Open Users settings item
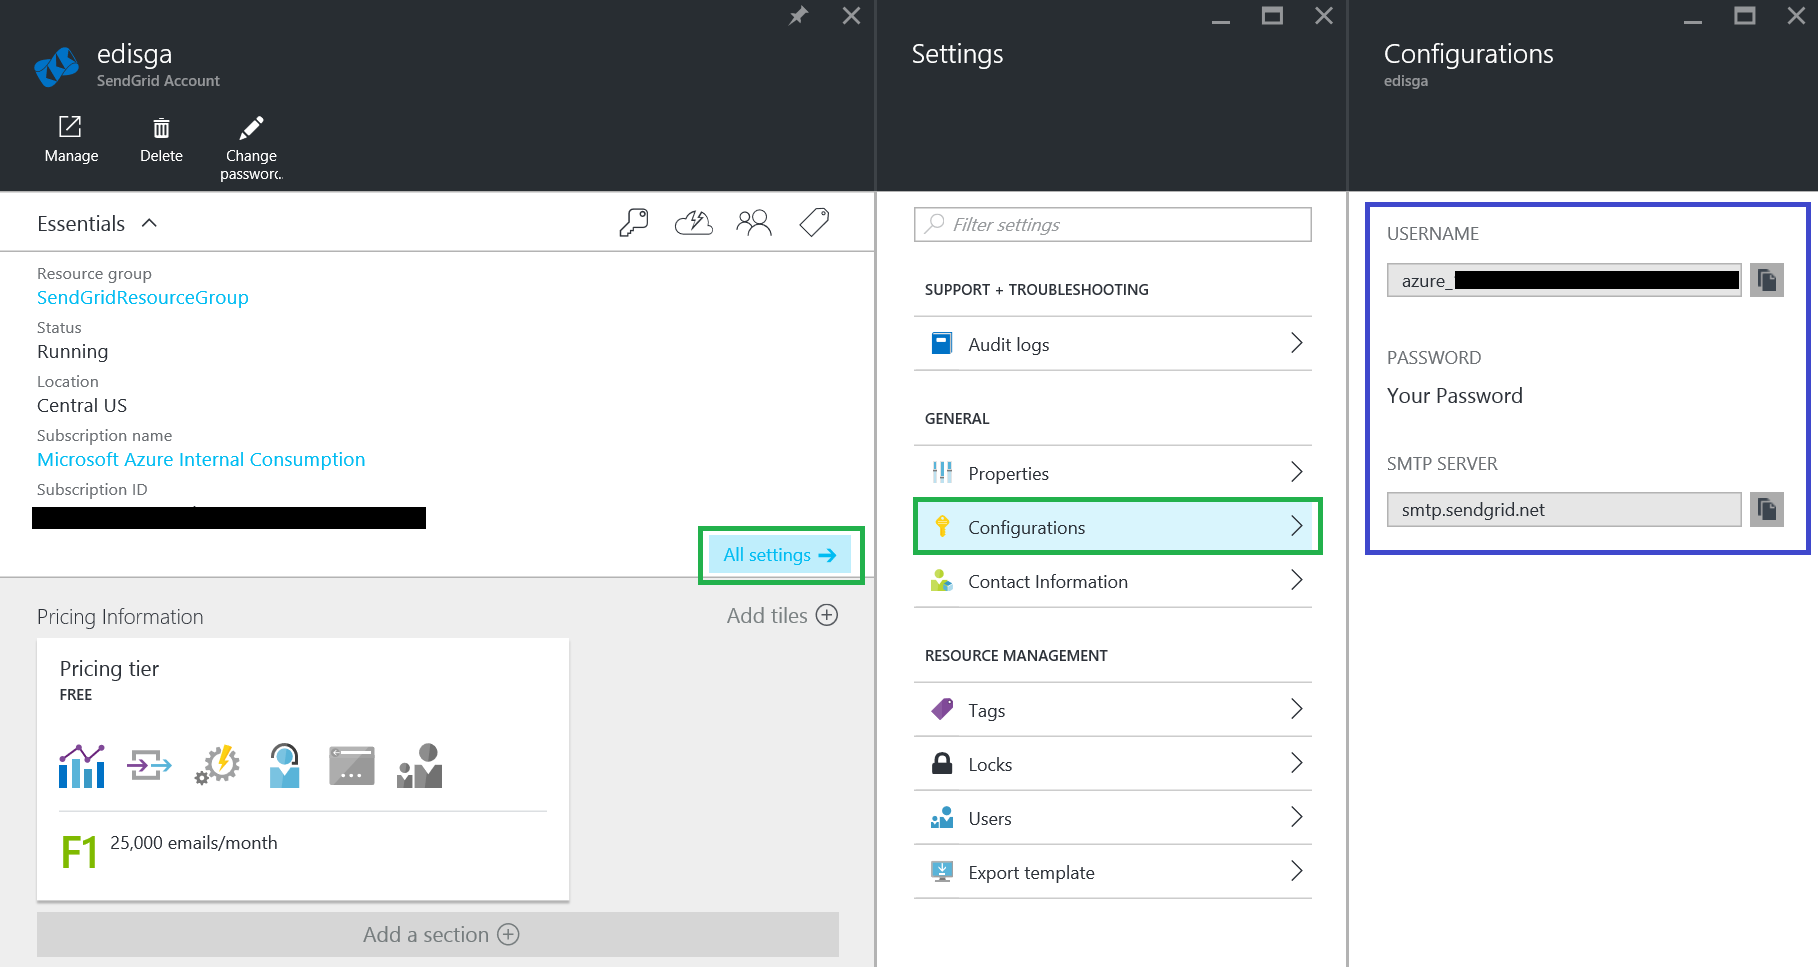The height and width of the screenshot is (967, 1818). [1112, 818]
